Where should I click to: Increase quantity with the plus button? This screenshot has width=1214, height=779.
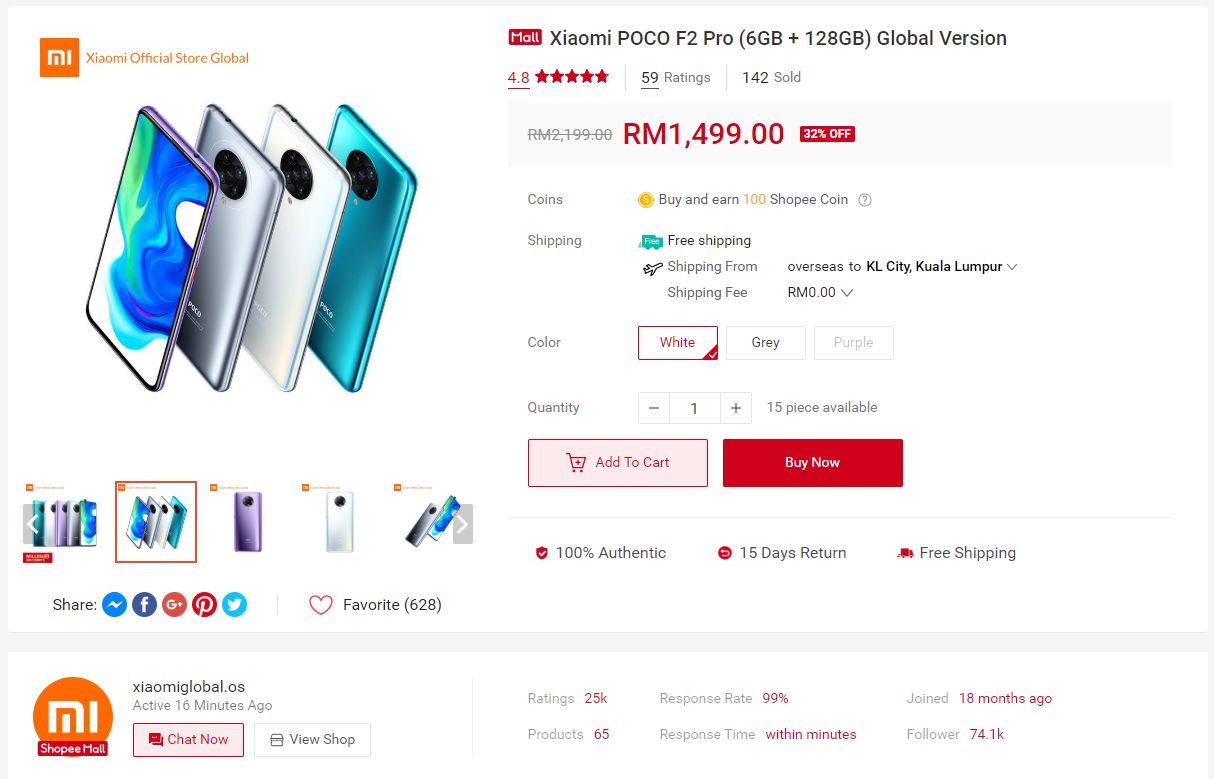[735, 408]
